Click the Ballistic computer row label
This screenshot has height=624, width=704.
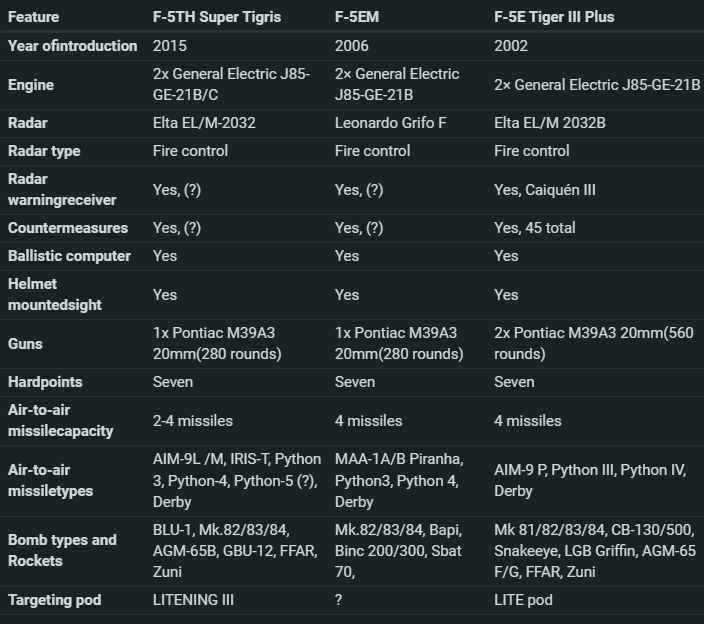(x=70, y=256)
